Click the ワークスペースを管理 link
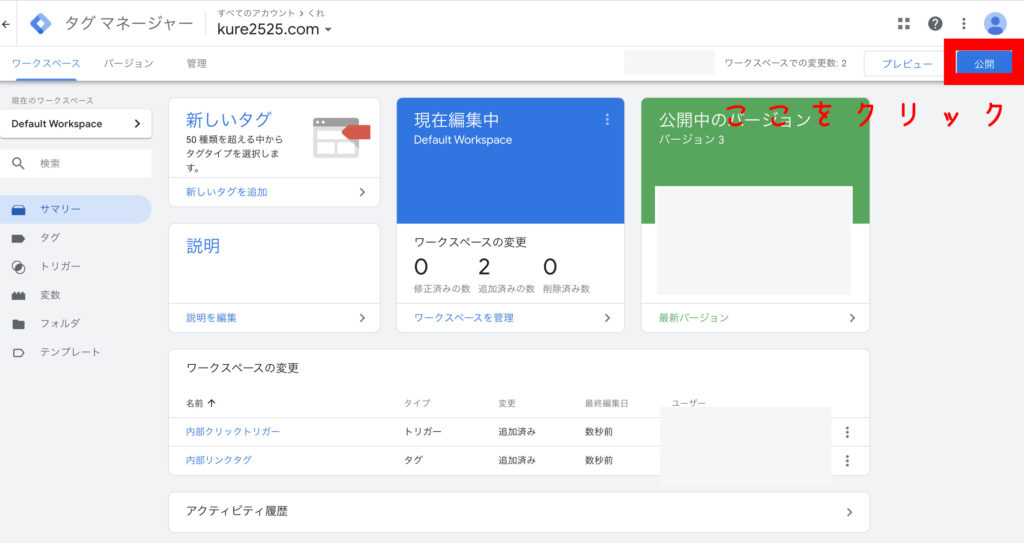The width and height of the screenshot is (1024, 543). click(464, 318)
